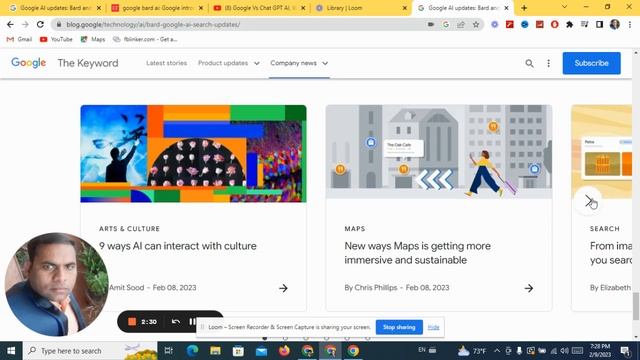Click the Arts & Culture article image
The width and height of the screenshot is (640, 360).
click(193, 153)
